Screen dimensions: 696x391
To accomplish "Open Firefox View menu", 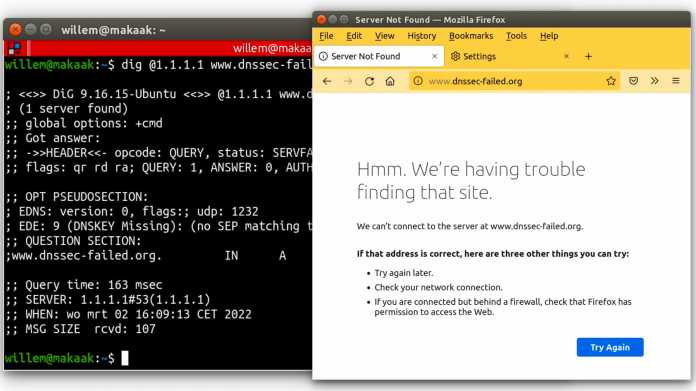I will [384, 36].
